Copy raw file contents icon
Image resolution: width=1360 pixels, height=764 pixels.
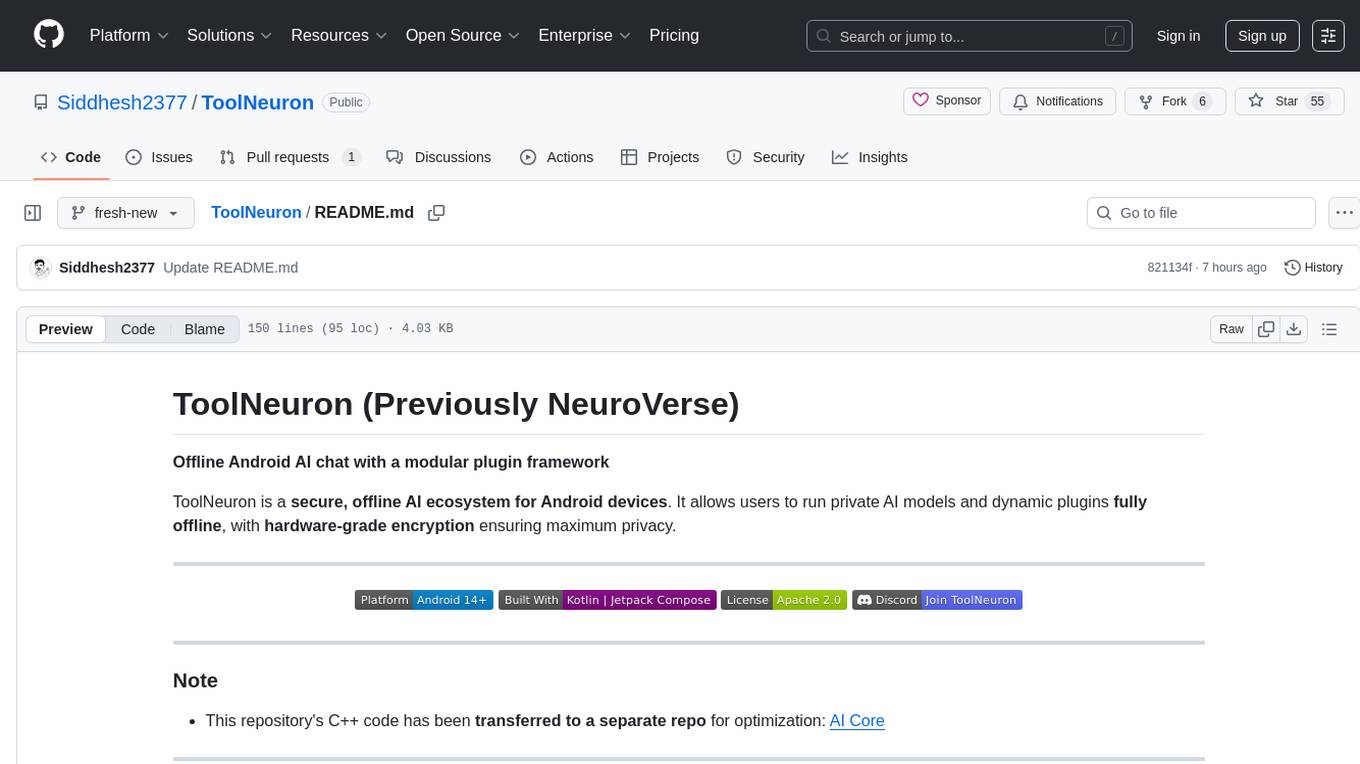[x=1266, y=329]
